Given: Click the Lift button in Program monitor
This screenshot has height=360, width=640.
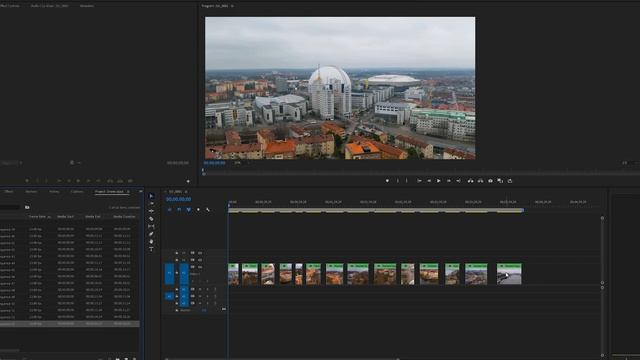Looking at the screenshot, I should click(x=471, y=181).
